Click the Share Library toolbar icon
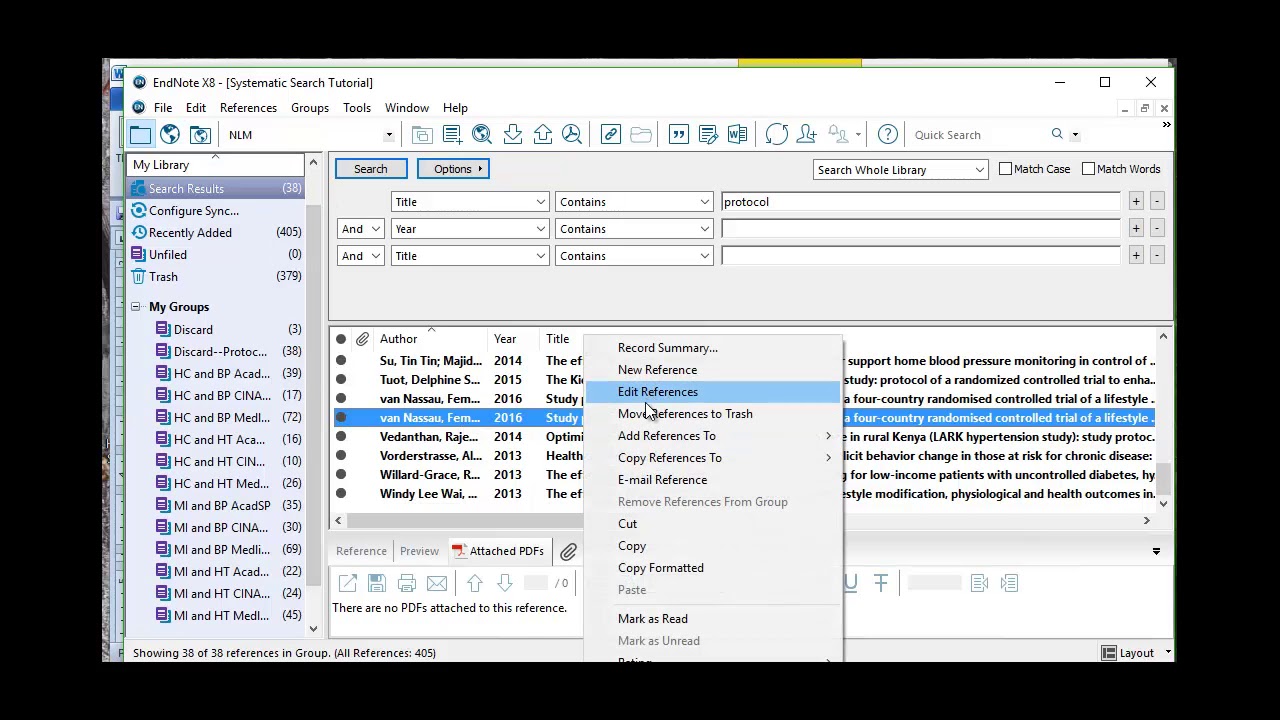Screen dimensions: 1280x720 (x=806, y=135)
